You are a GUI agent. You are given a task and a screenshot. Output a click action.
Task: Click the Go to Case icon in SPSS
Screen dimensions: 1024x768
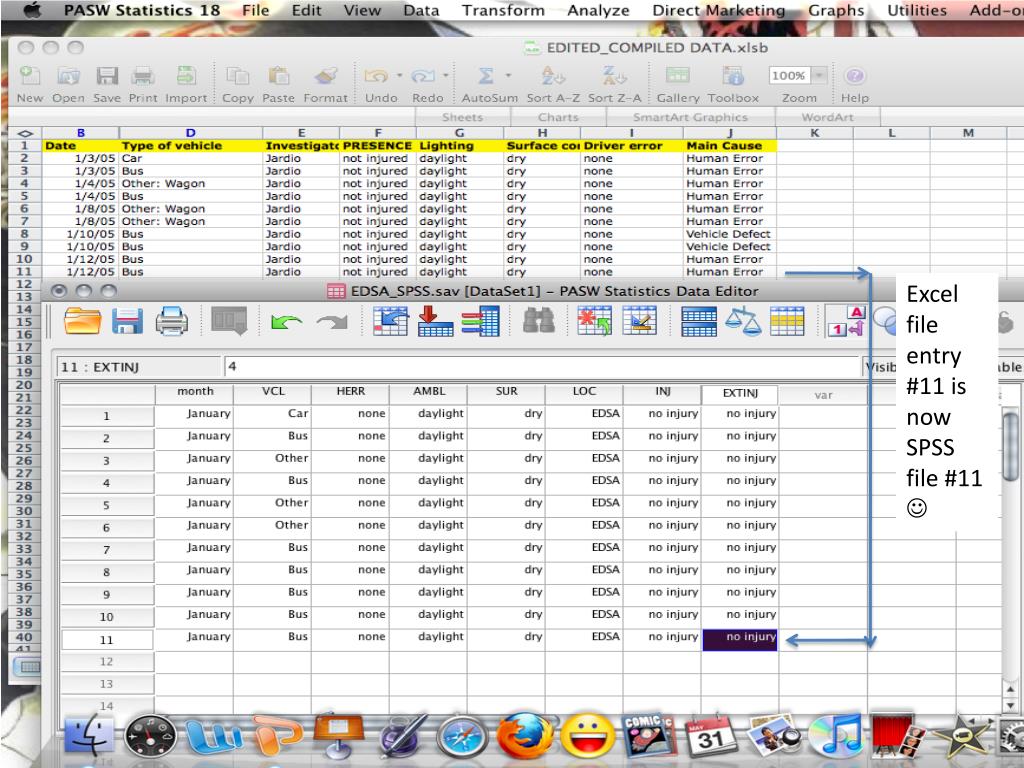[x=391, y=321]
